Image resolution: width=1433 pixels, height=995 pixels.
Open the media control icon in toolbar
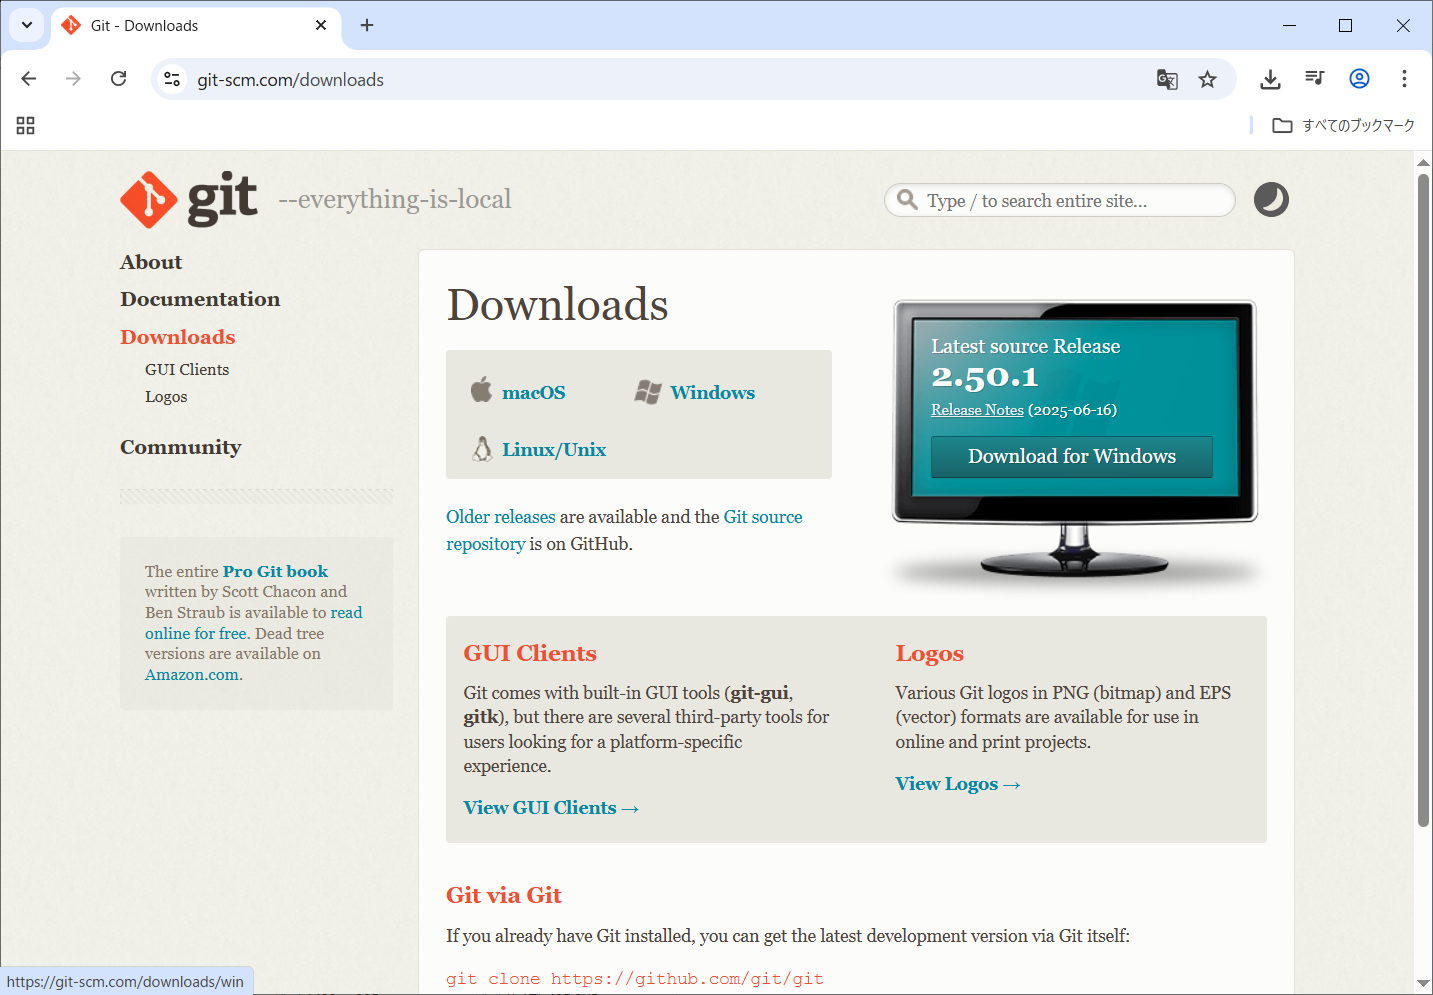pos(1314,80)
